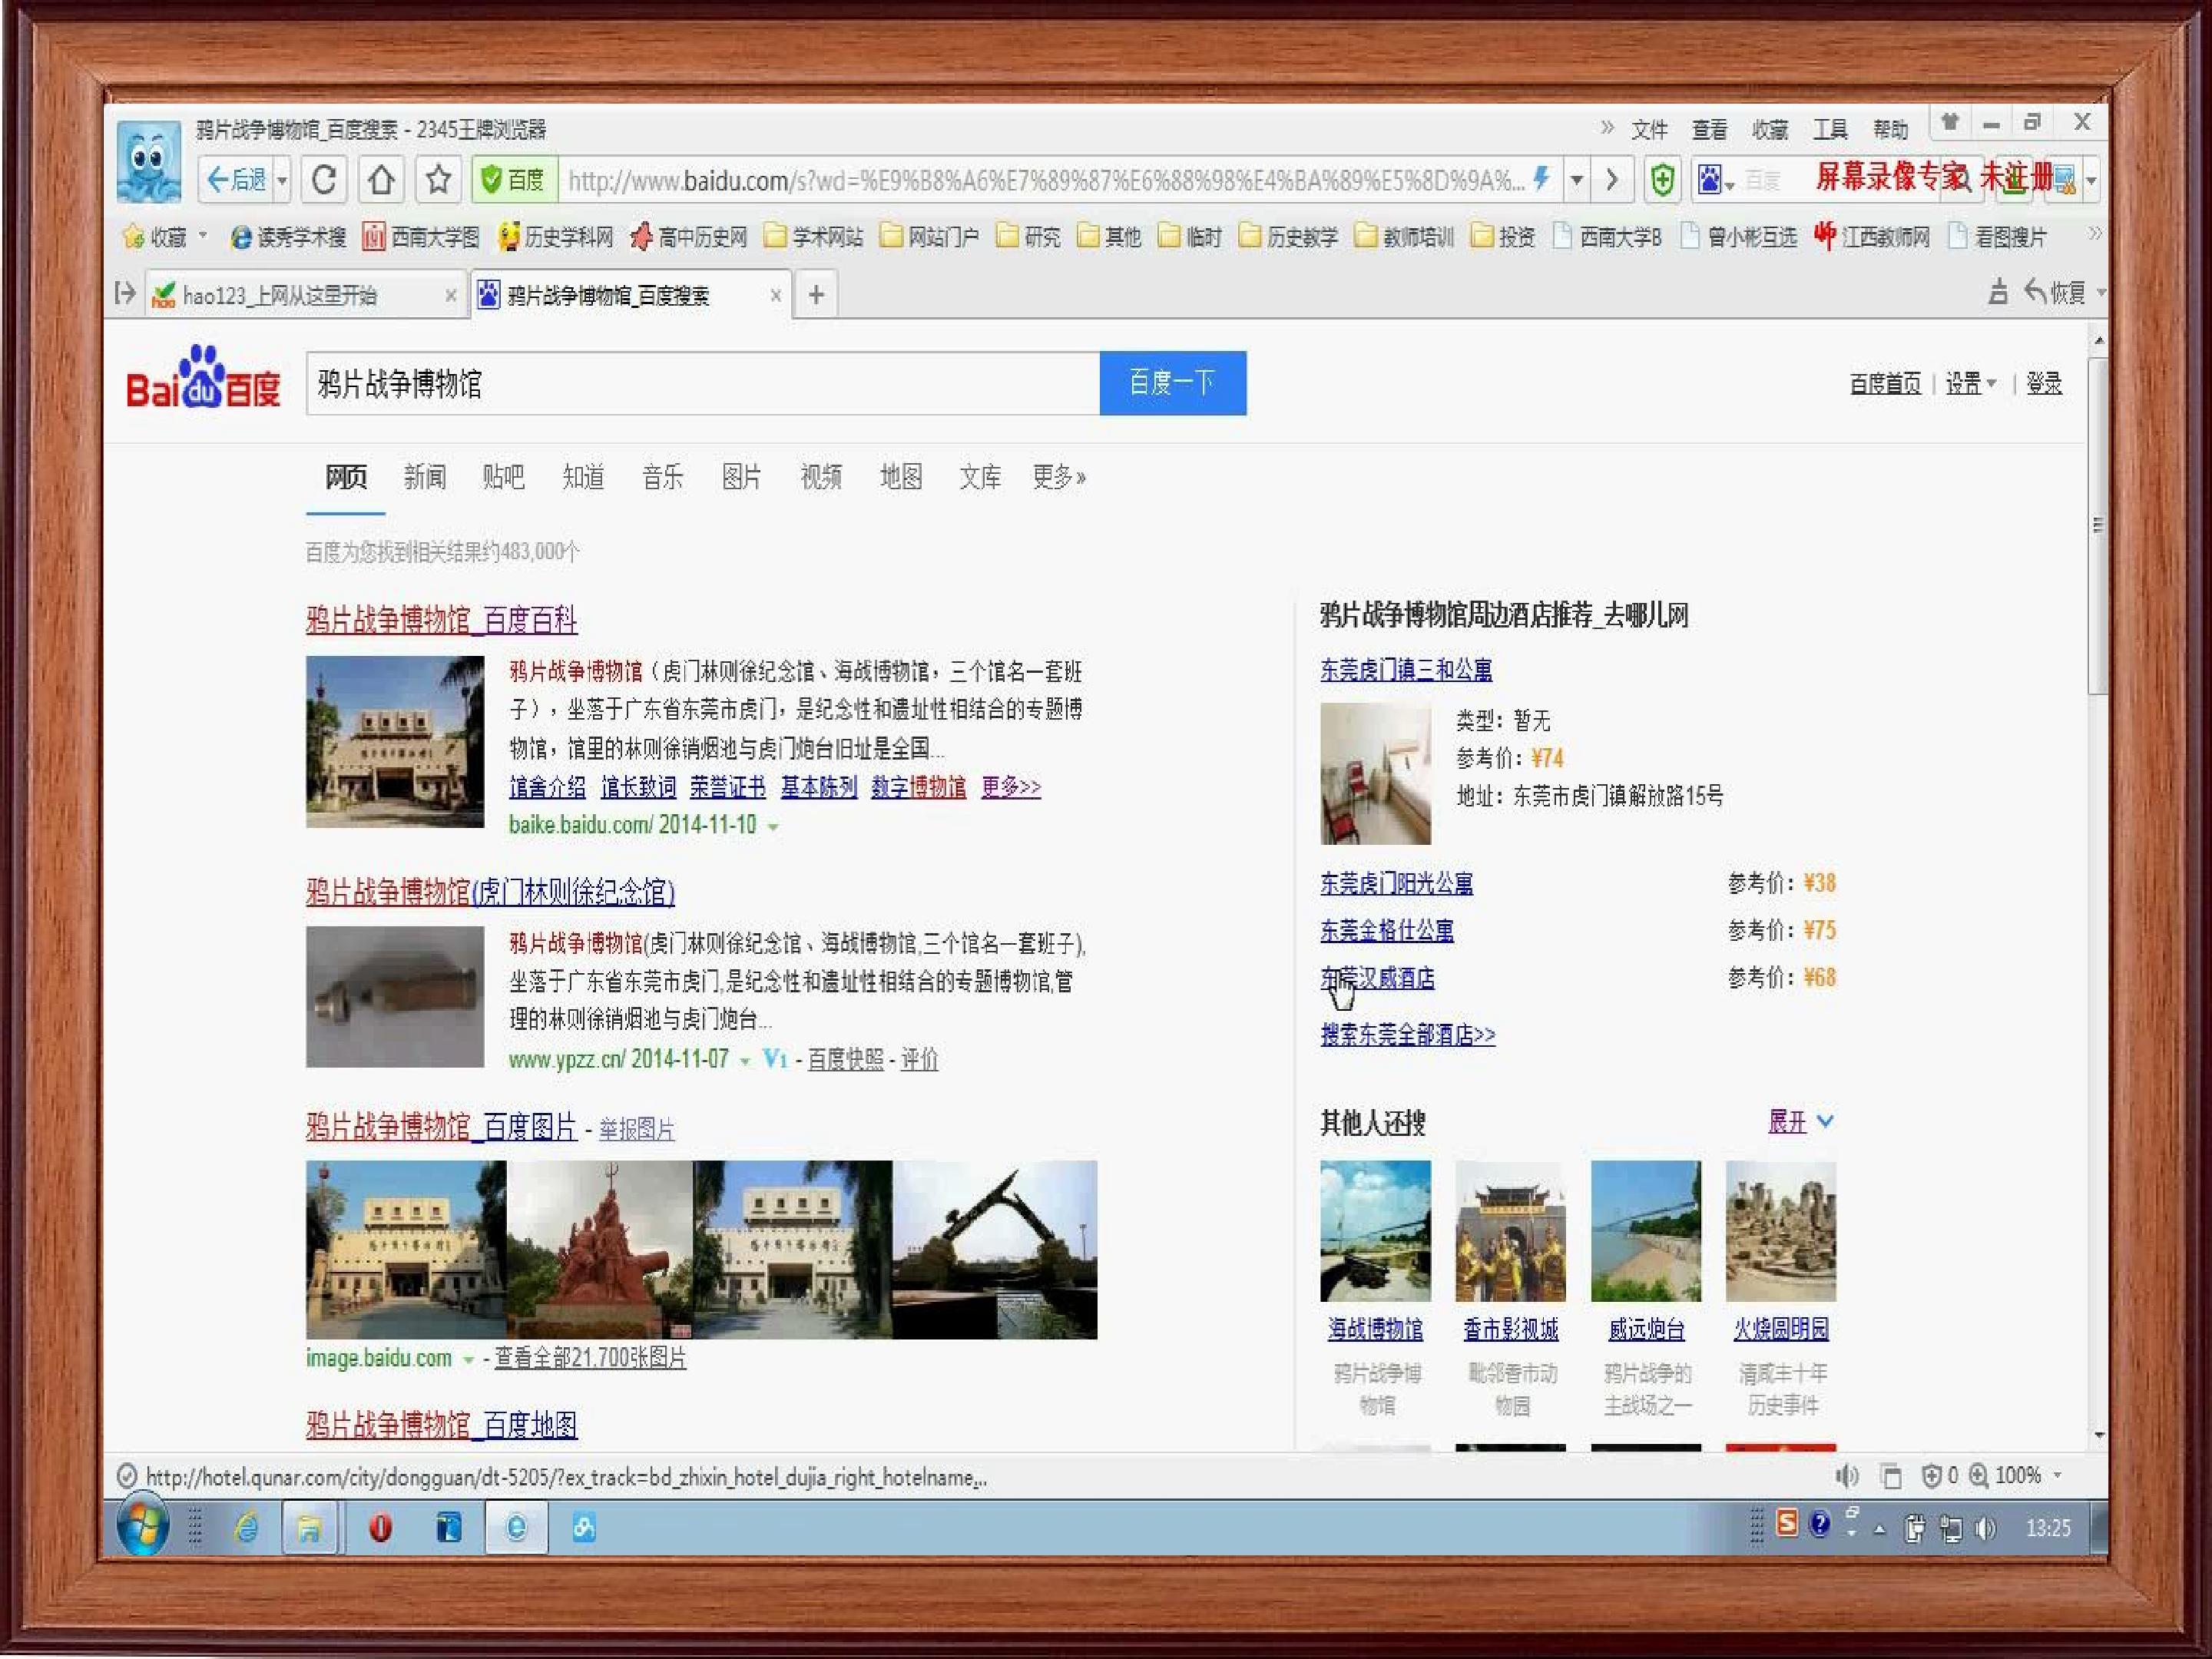Open the 工具 menu in browser

tap(1829, 129)
